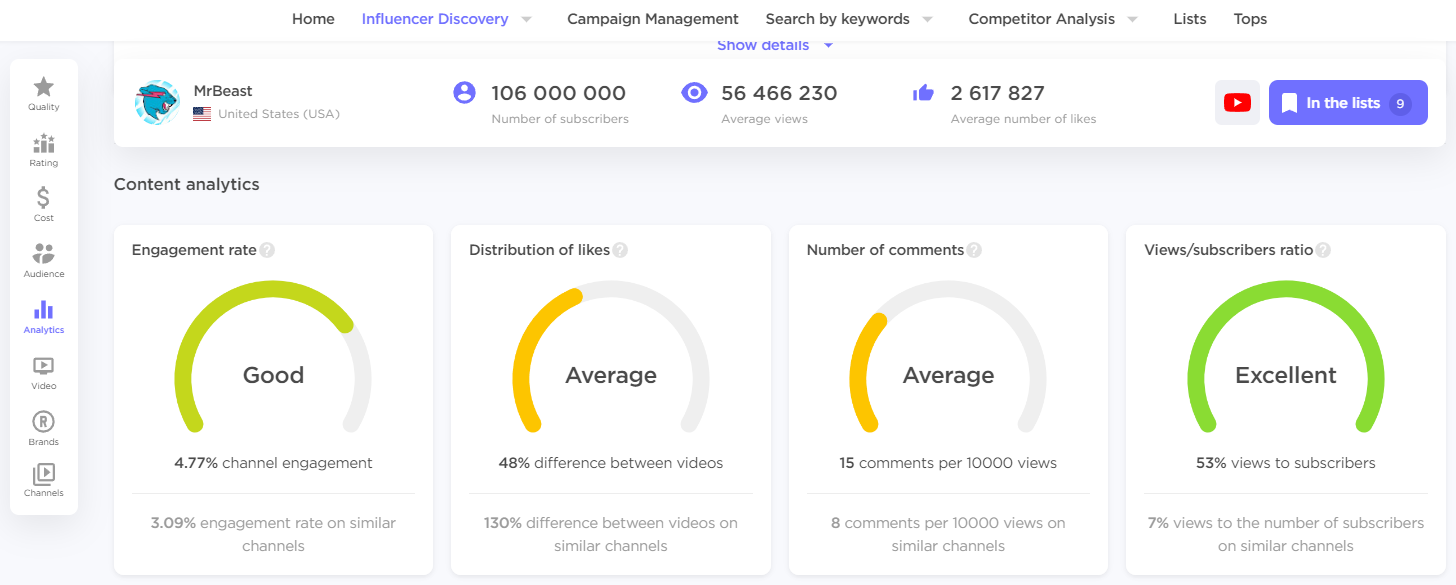
Task: Open Search by keywords dropdown menu
Action: (849, 19)
